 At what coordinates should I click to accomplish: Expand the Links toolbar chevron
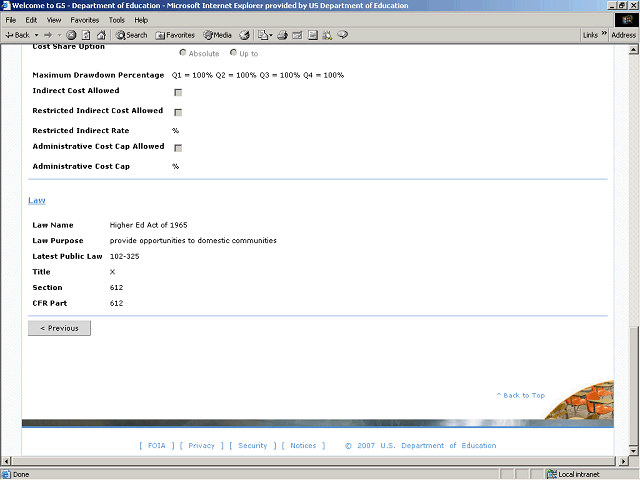604,33
